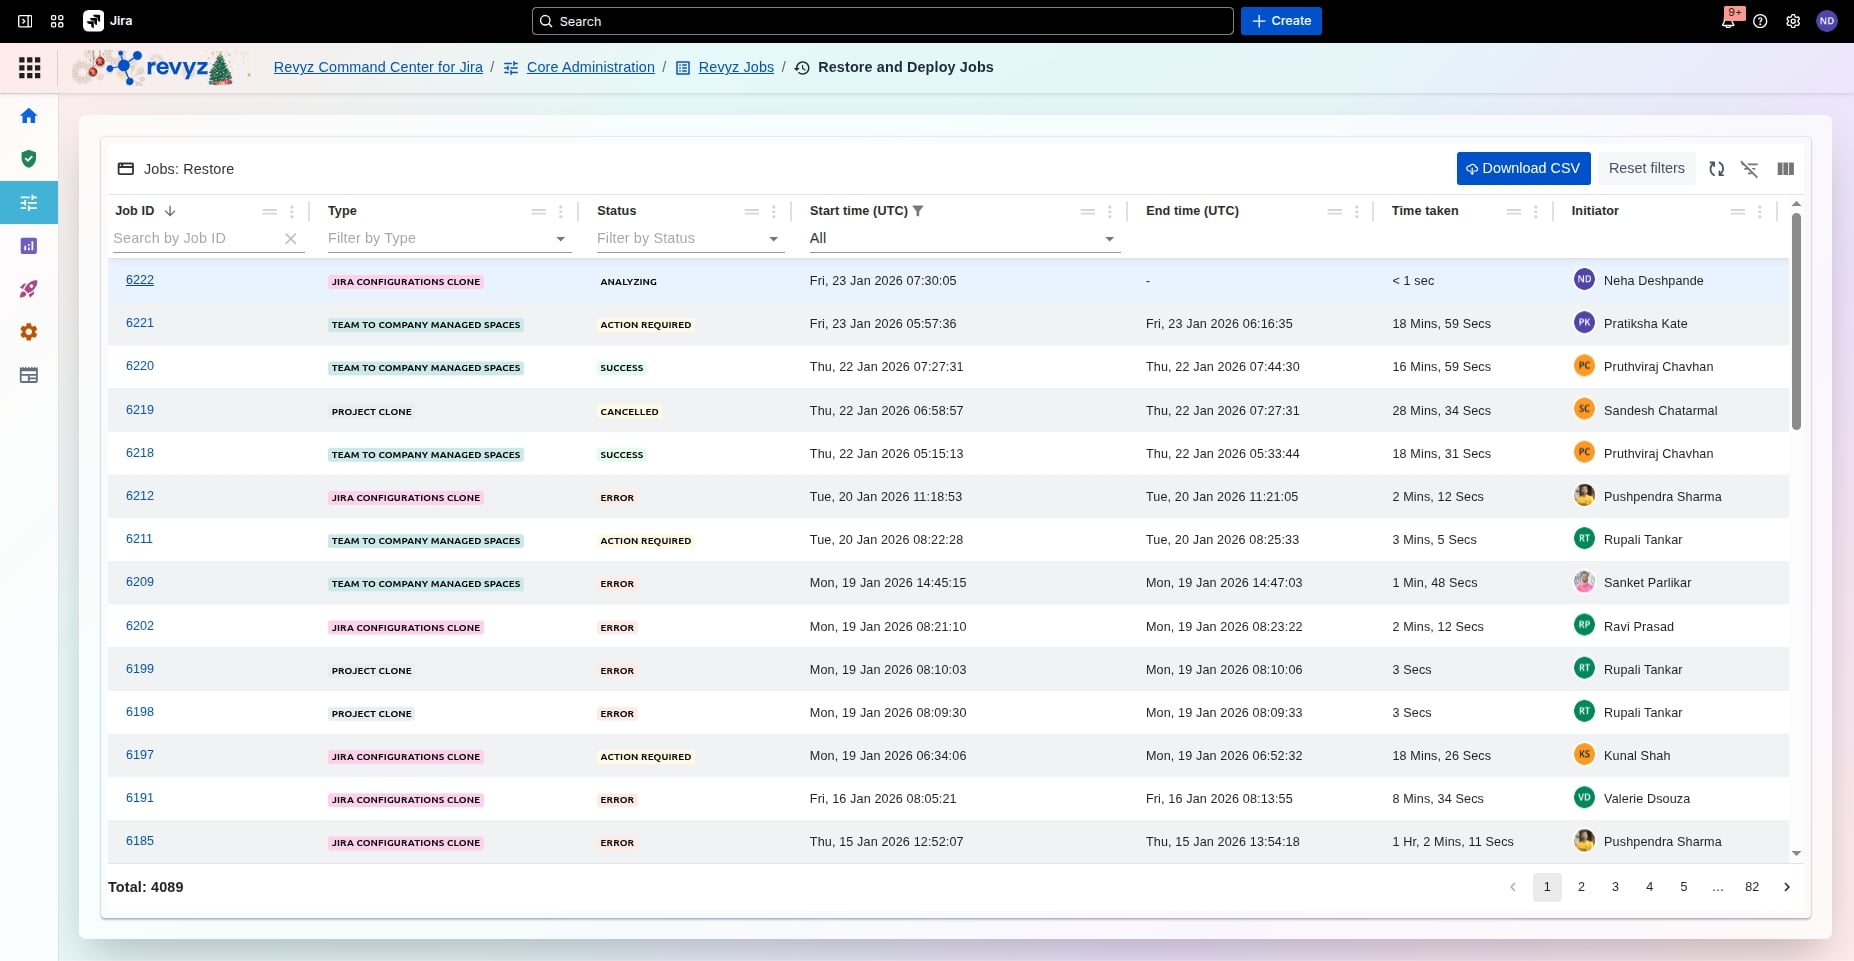The image size is (1854, 961).
Task: Click the clear filters icon
Action: (1749, 169)
